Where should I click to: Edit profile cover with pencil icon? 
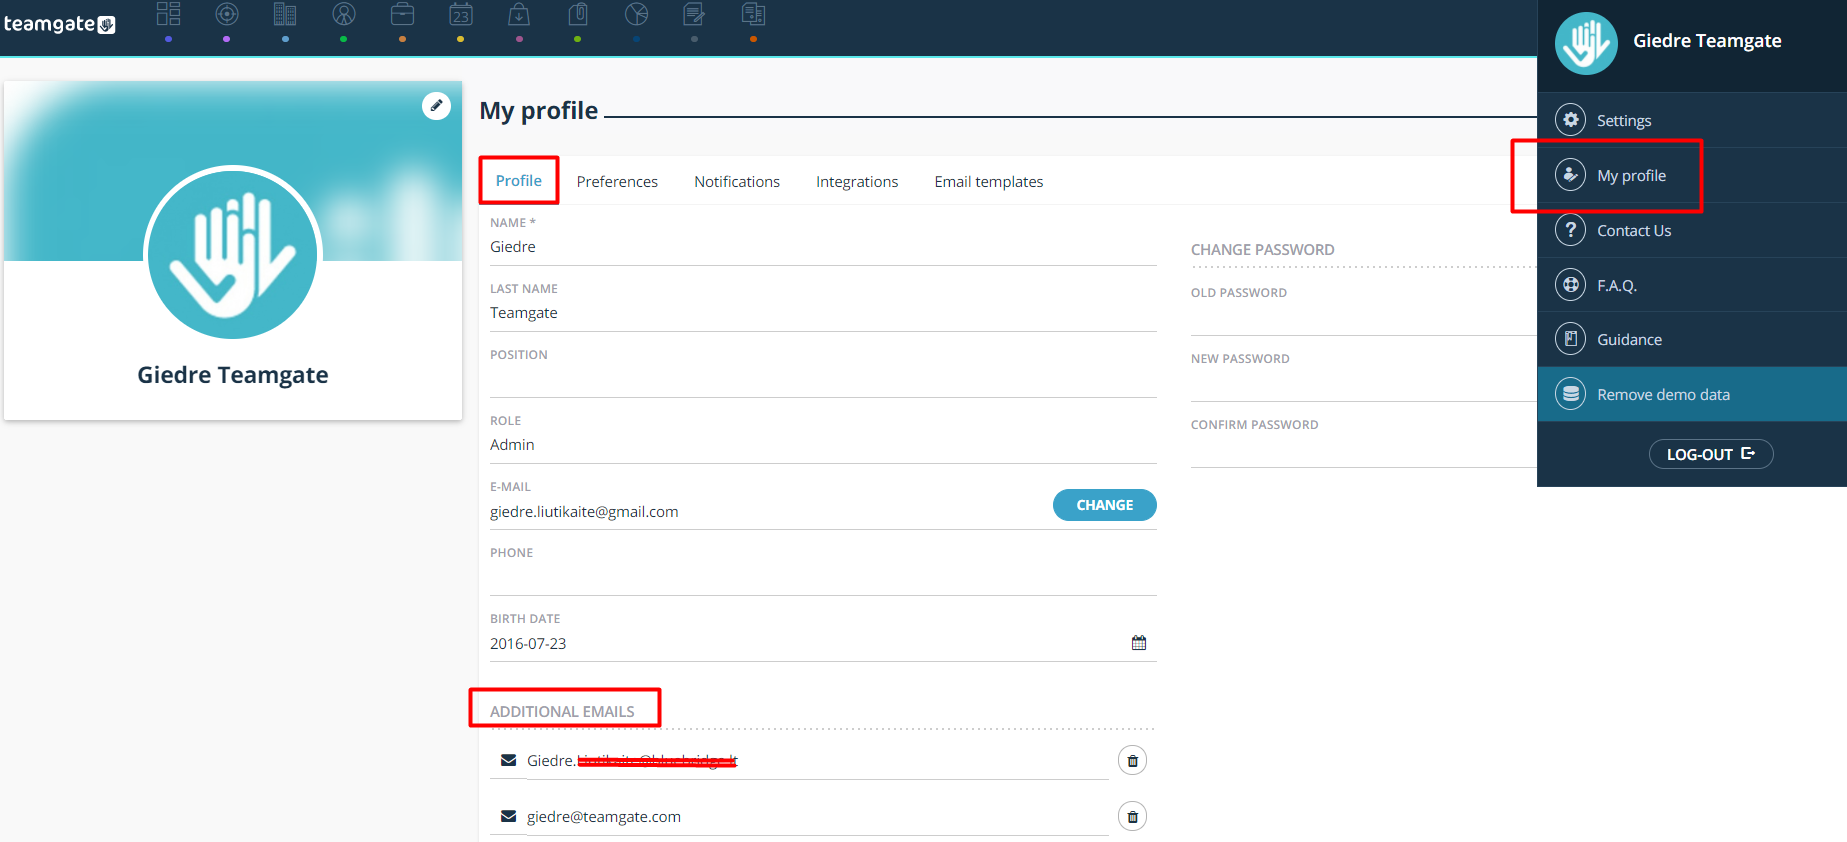pos(436,106)
